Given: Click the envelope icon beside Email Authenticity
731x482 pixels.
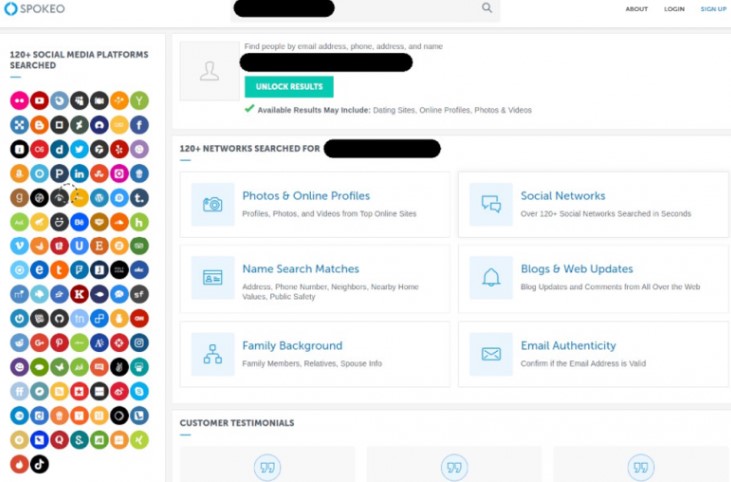Looking at the screenshot, I should [x=491, y=354].
